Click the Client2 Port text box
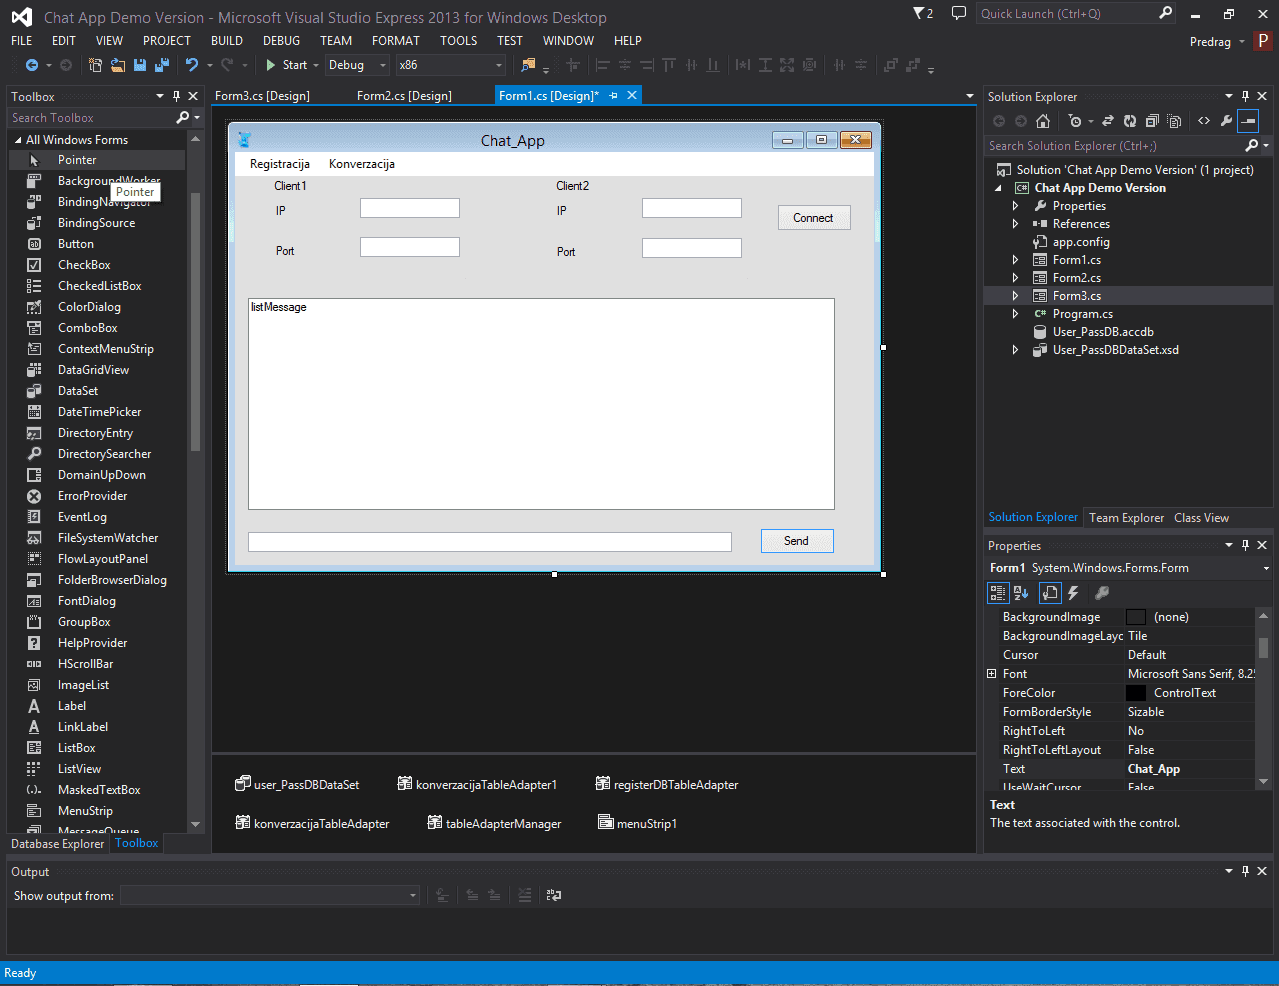Viewport: 1279px width, 986px height. click(692, 248)
